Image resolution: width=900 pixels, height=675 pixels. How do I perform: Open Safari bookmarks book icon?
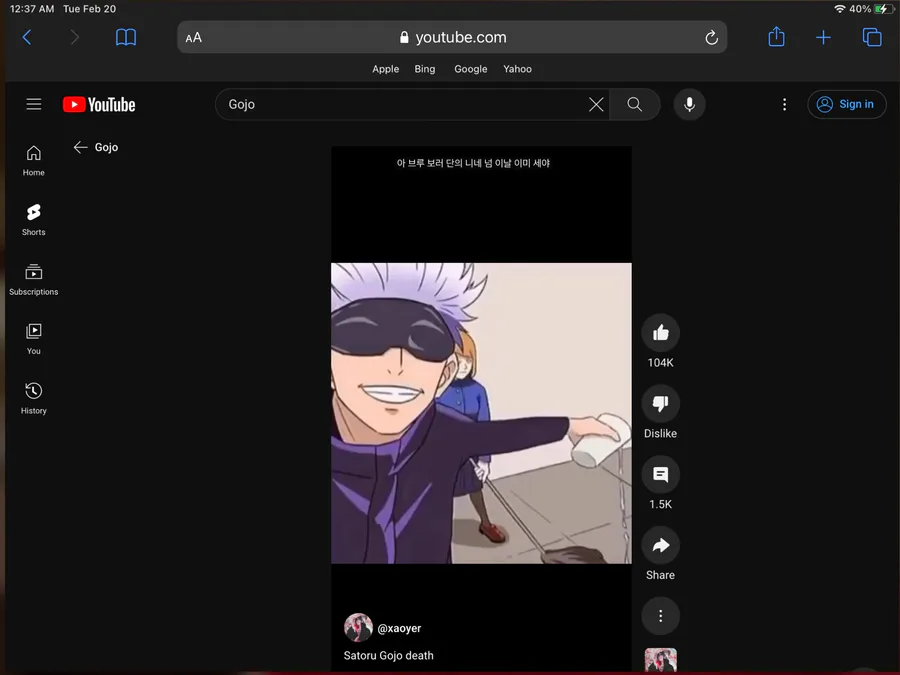pyautogui.click(x=126, y=37)
